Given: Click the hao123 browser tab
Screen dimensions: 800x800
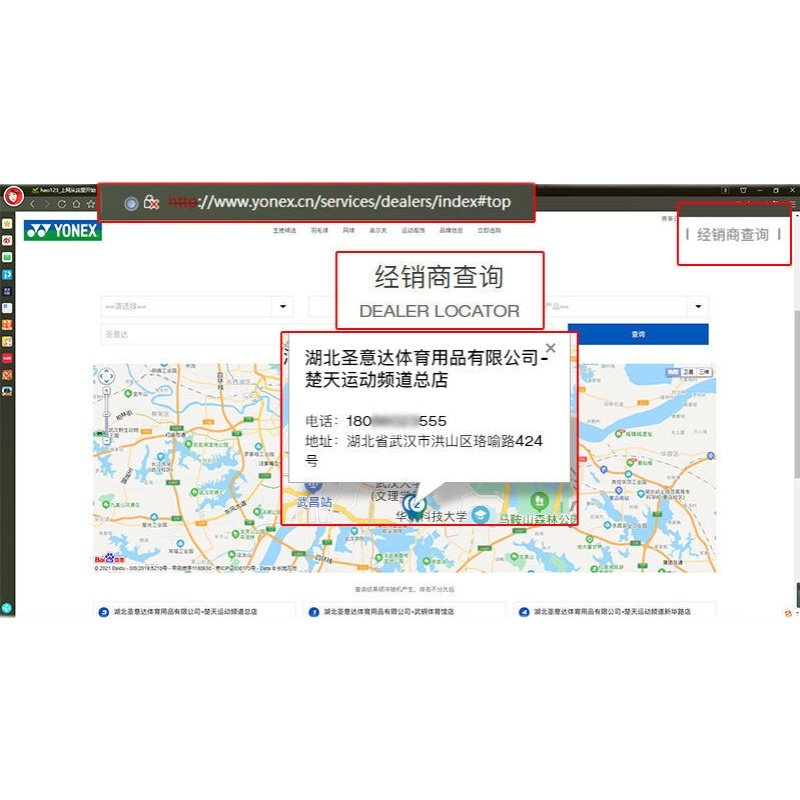Looking at the screenshot, I should 64,190.
